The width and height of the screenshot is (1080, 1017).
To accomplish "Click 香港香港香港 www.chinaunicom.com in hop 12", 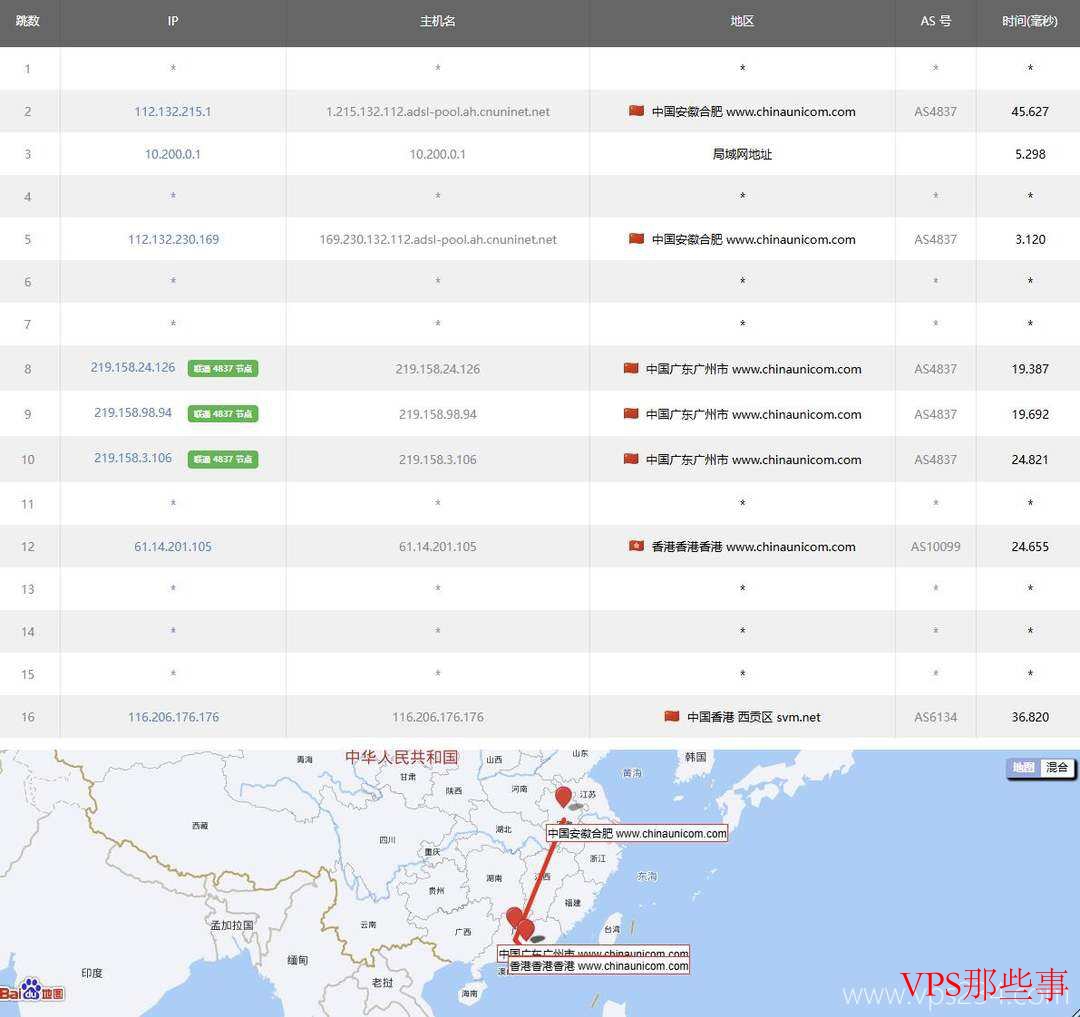I will (x=754, y=547).
